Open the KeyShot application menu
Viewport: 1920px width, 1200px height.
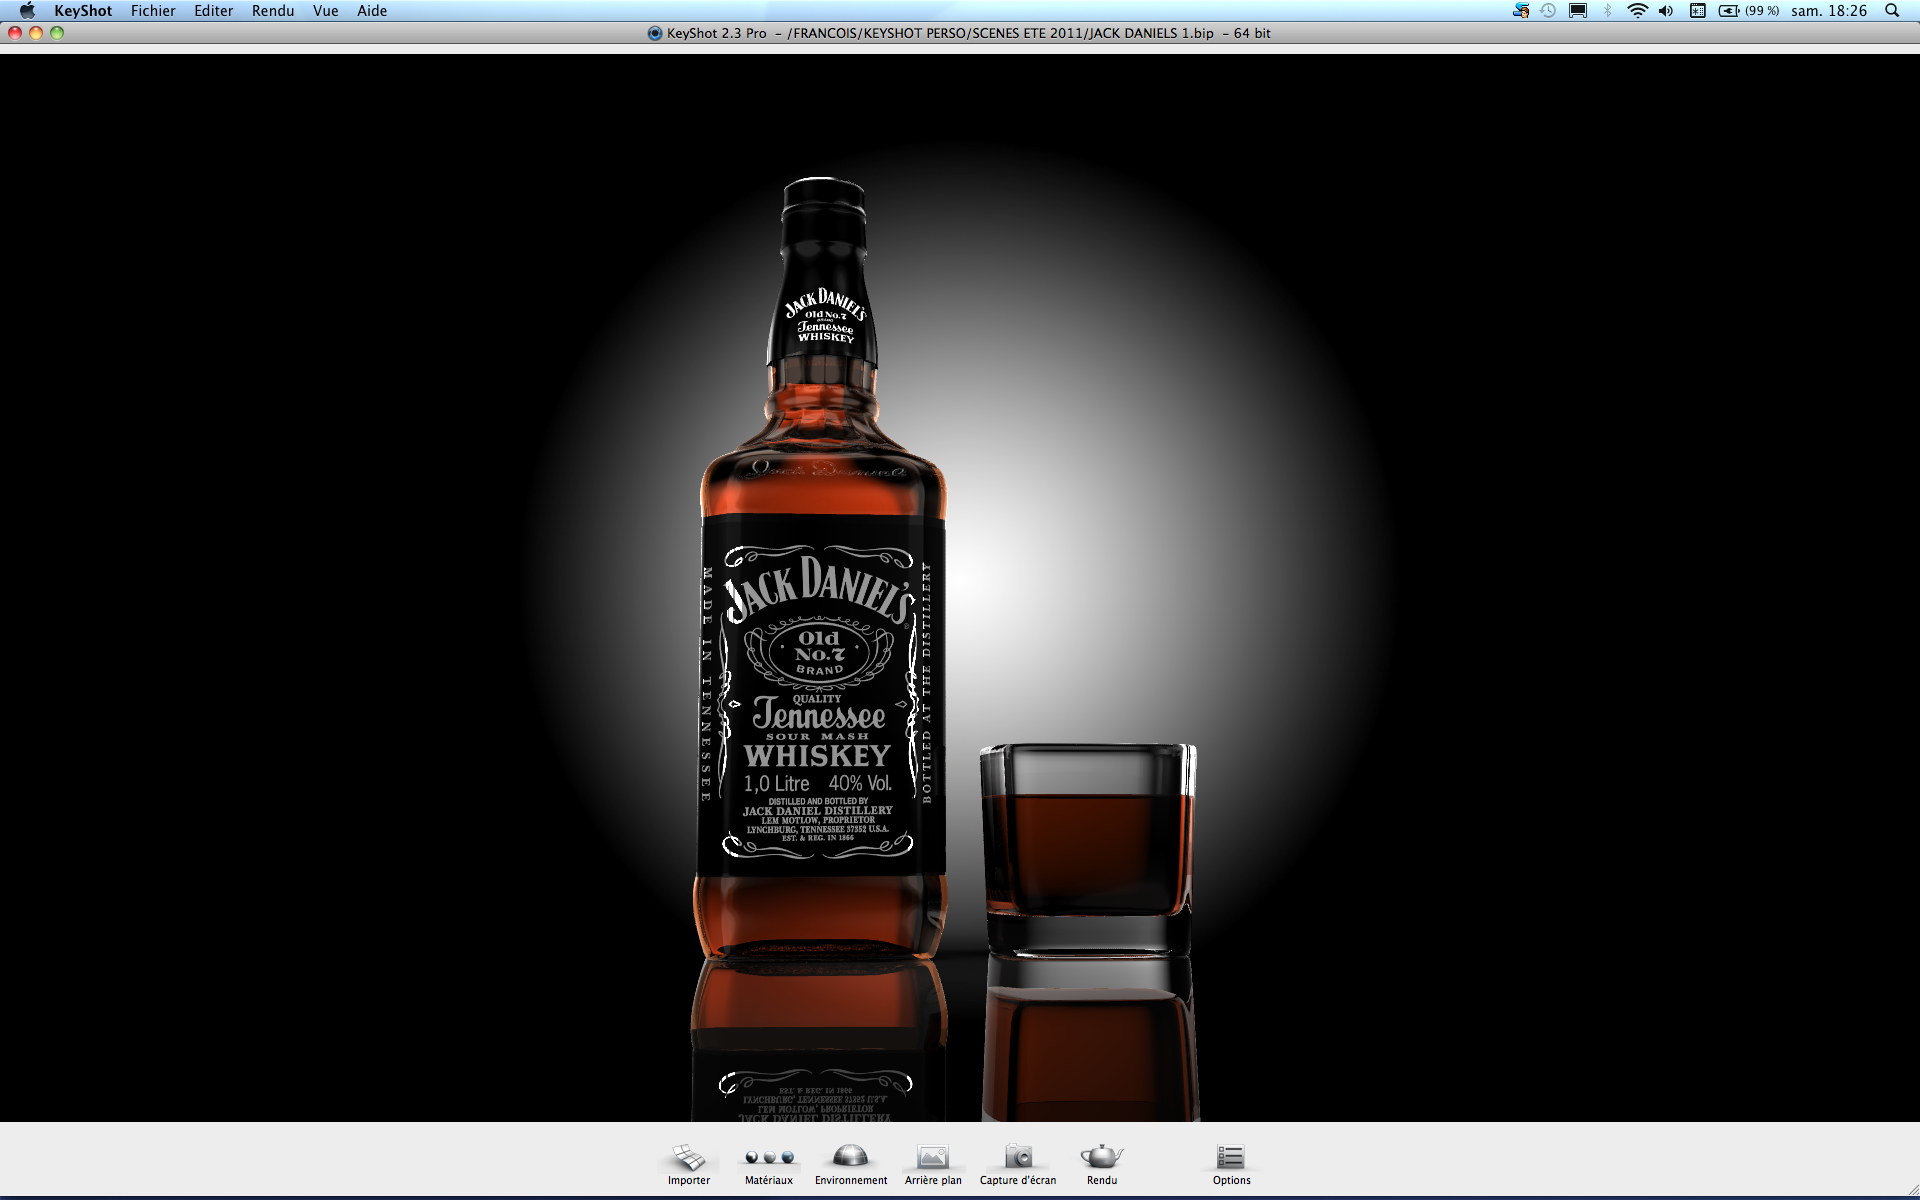(x=83, y=11)
